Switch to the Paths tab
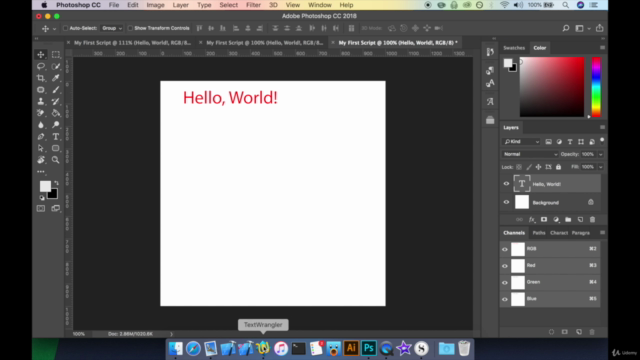Image resolution: width=640 pixels, height=360 pixels. pyautogui.click(x=539, y=233)
